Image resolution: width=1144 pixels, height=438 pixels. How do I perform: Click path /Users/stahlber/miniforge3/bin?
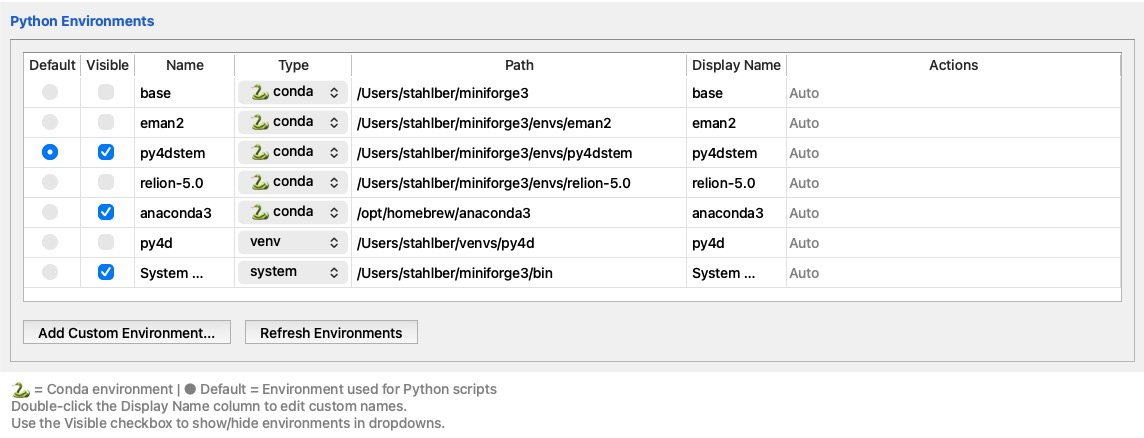(455, 273)
